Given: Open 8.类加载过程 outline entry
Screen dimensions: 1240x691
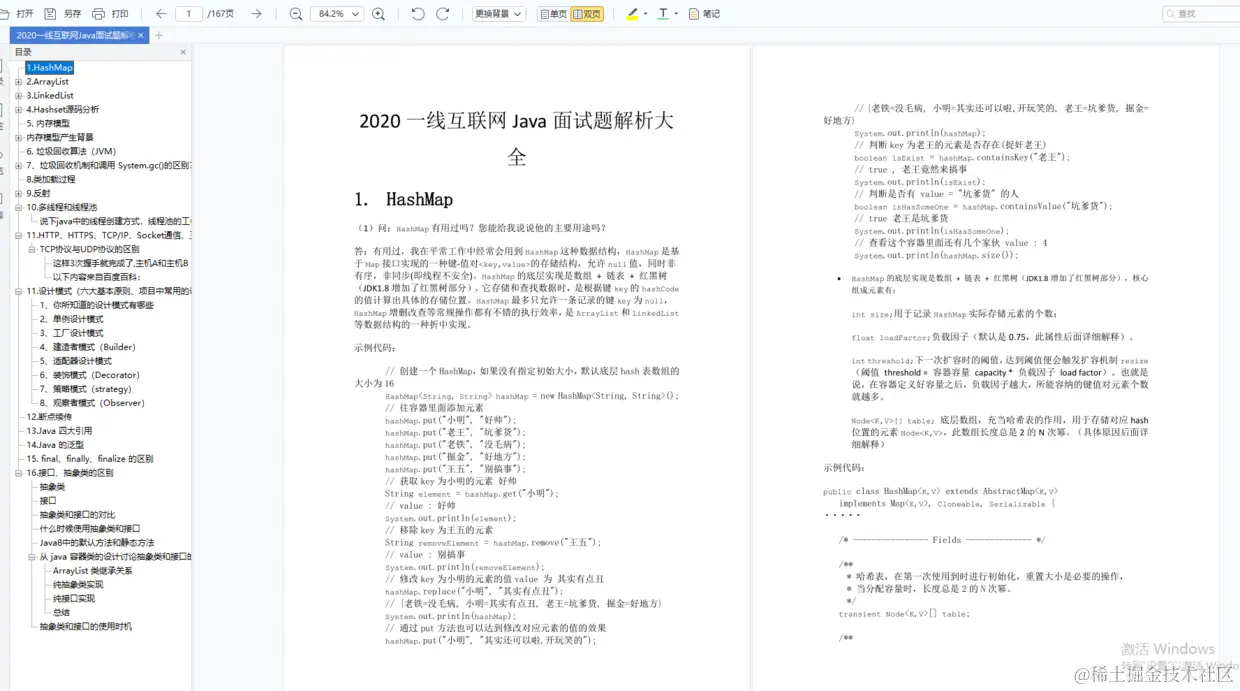Looking at the screenshot, I should (50, 180).
